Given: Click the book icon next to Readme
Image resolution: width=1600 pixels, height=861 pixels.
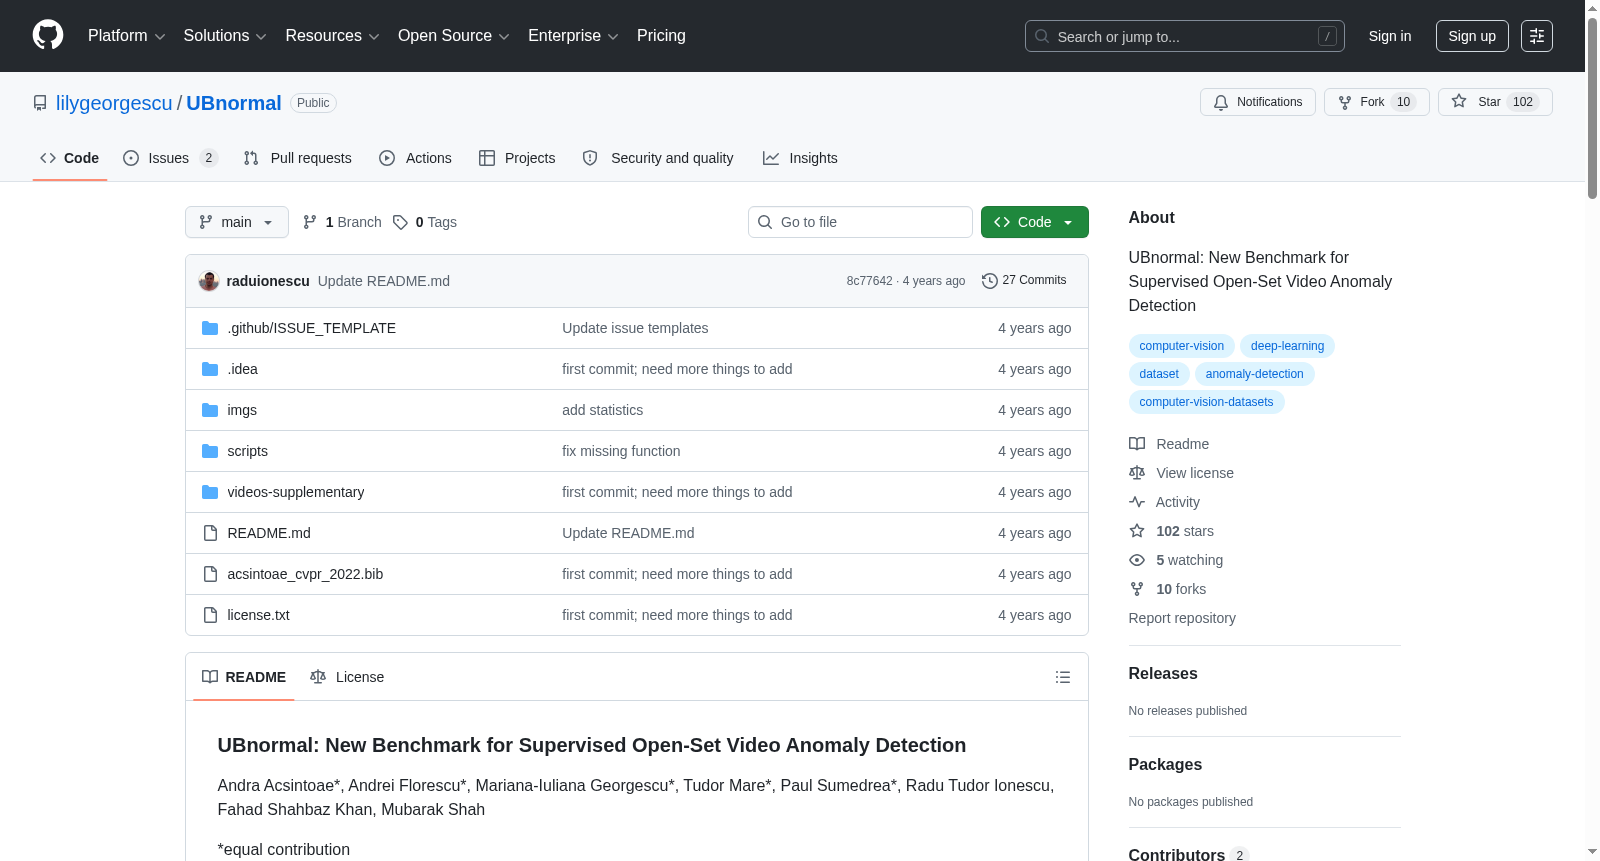Looking at the screenshot, I should click(1137, 444).
